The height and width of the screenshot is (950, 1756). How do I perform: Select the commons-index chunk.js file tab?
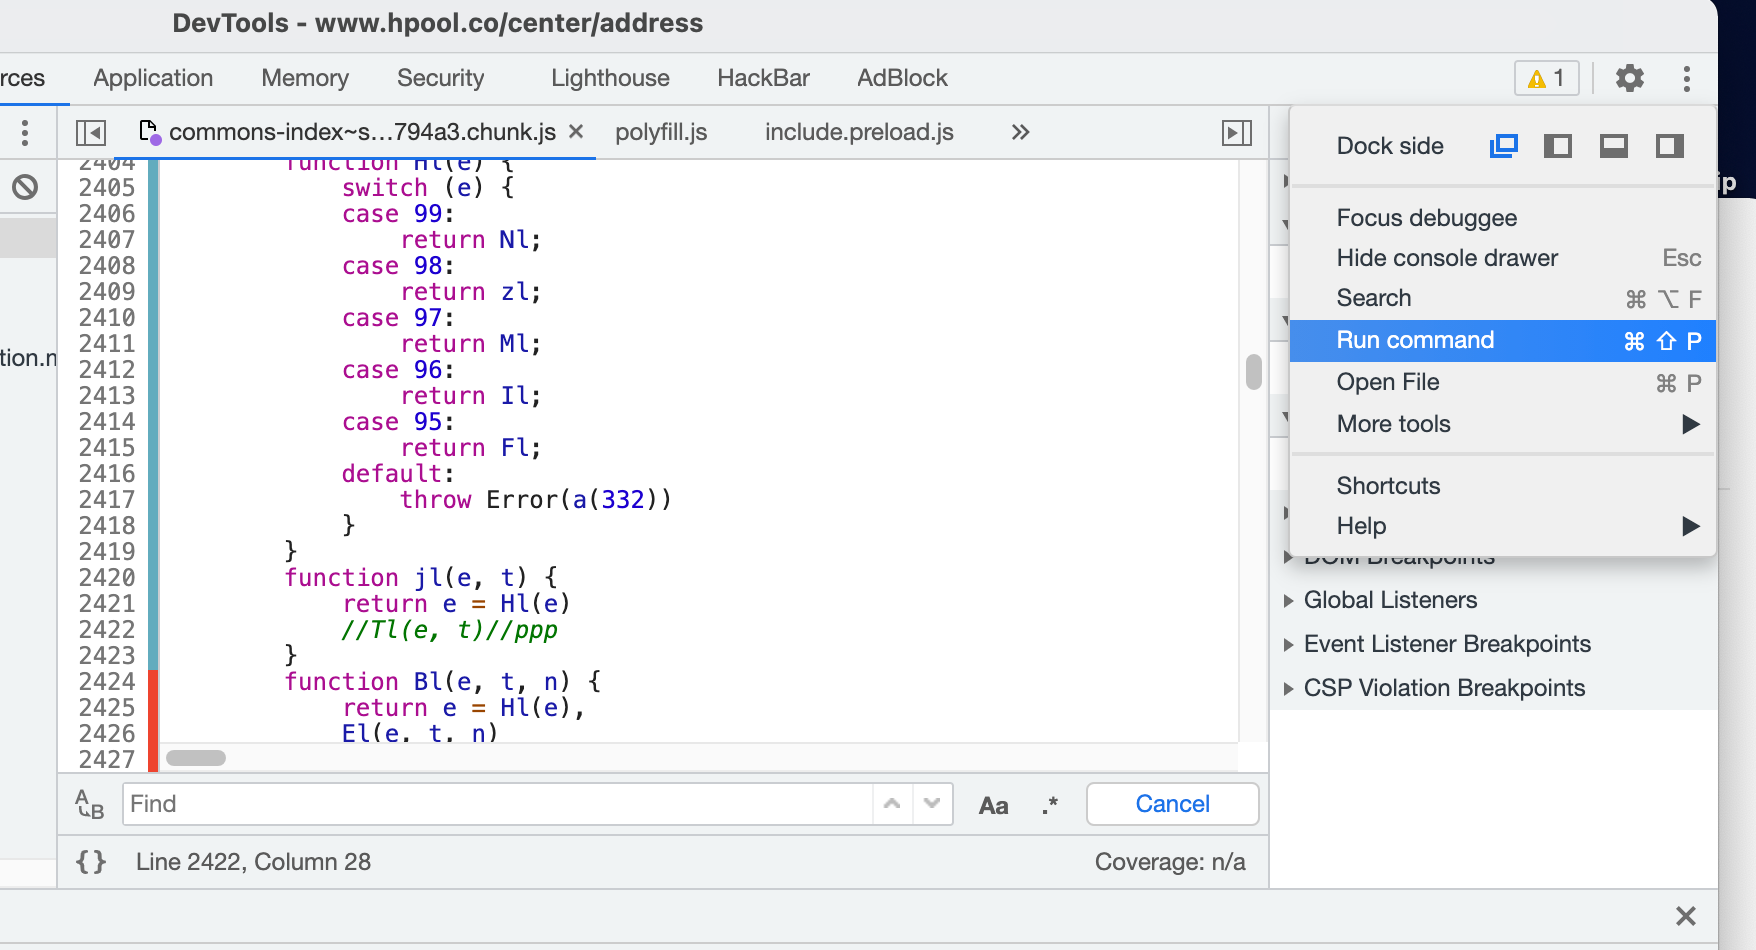point(362,132)
